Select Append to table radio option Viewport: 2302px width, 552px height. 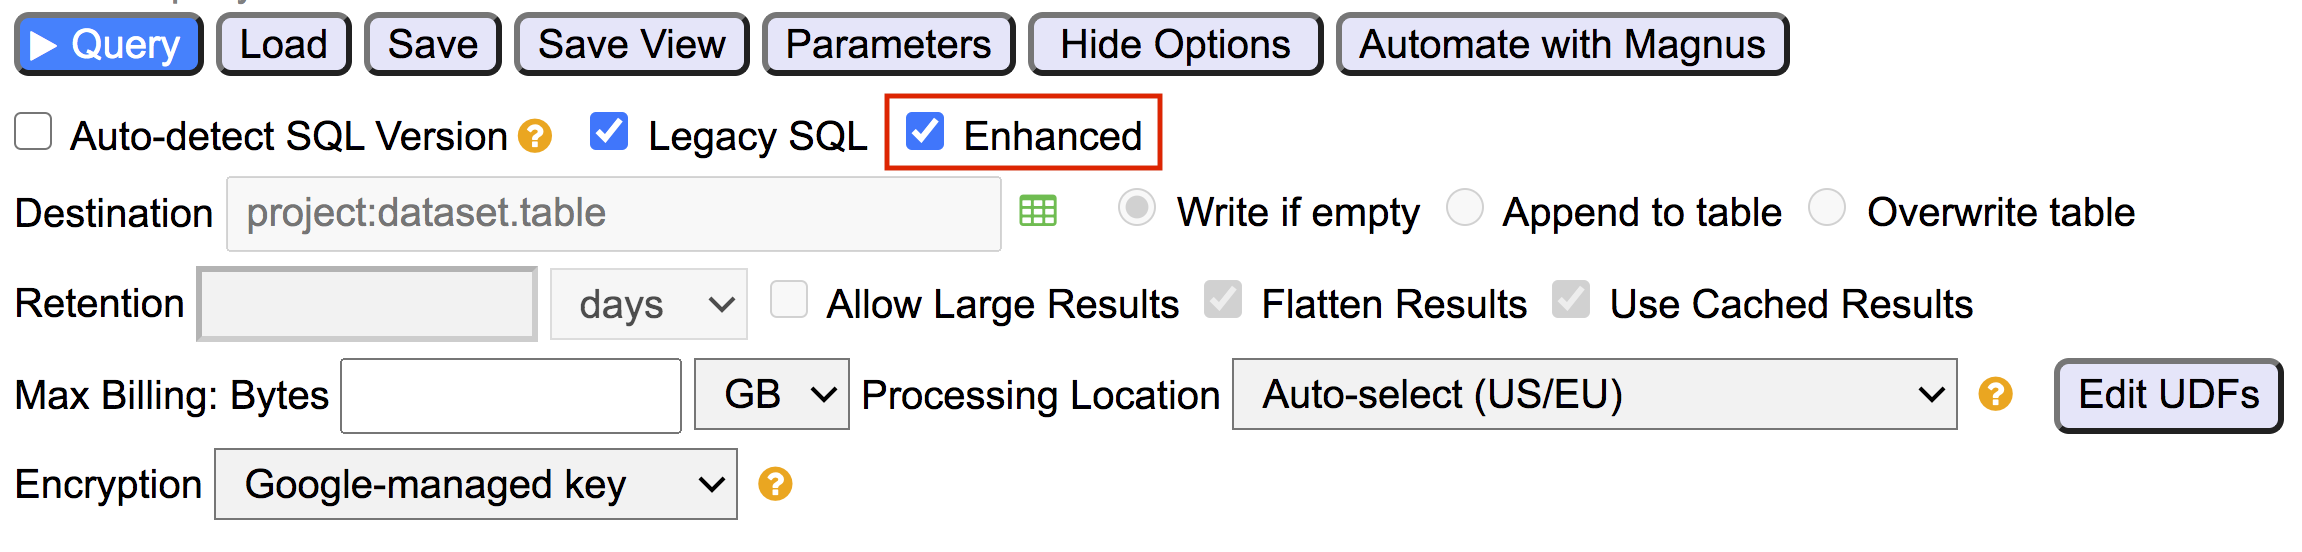coord(1465,209)
